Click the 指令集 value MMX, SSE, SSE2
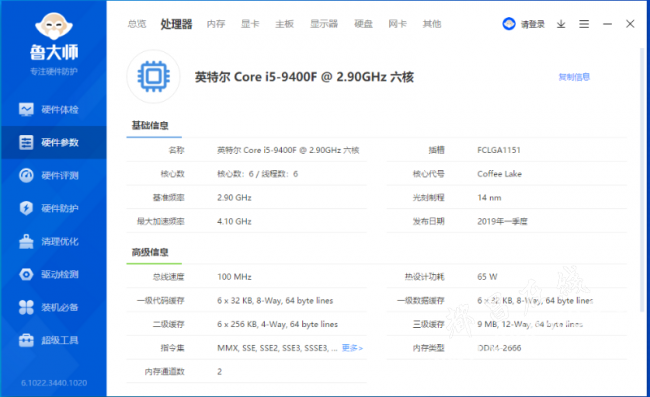 277,348
